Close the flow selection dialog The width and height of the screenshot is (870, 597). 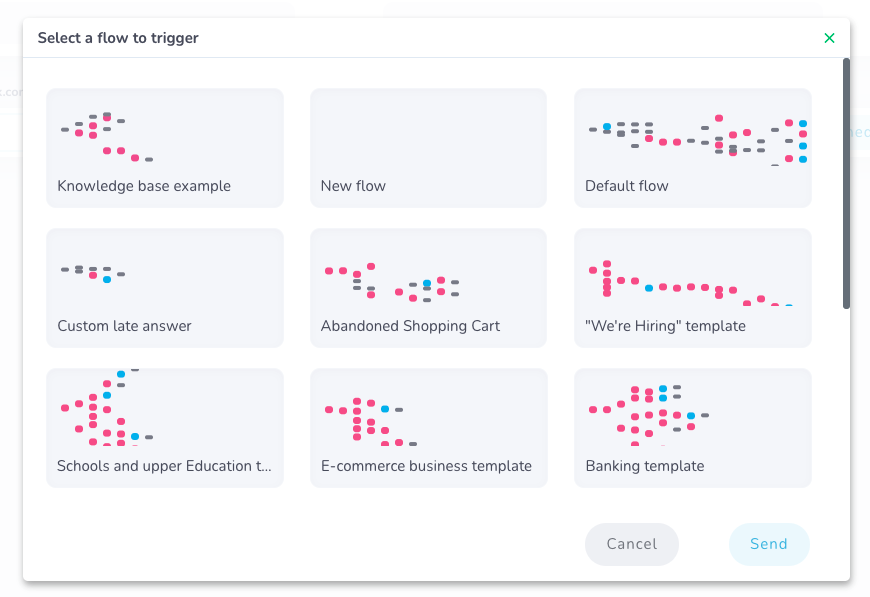pos(829,38)
